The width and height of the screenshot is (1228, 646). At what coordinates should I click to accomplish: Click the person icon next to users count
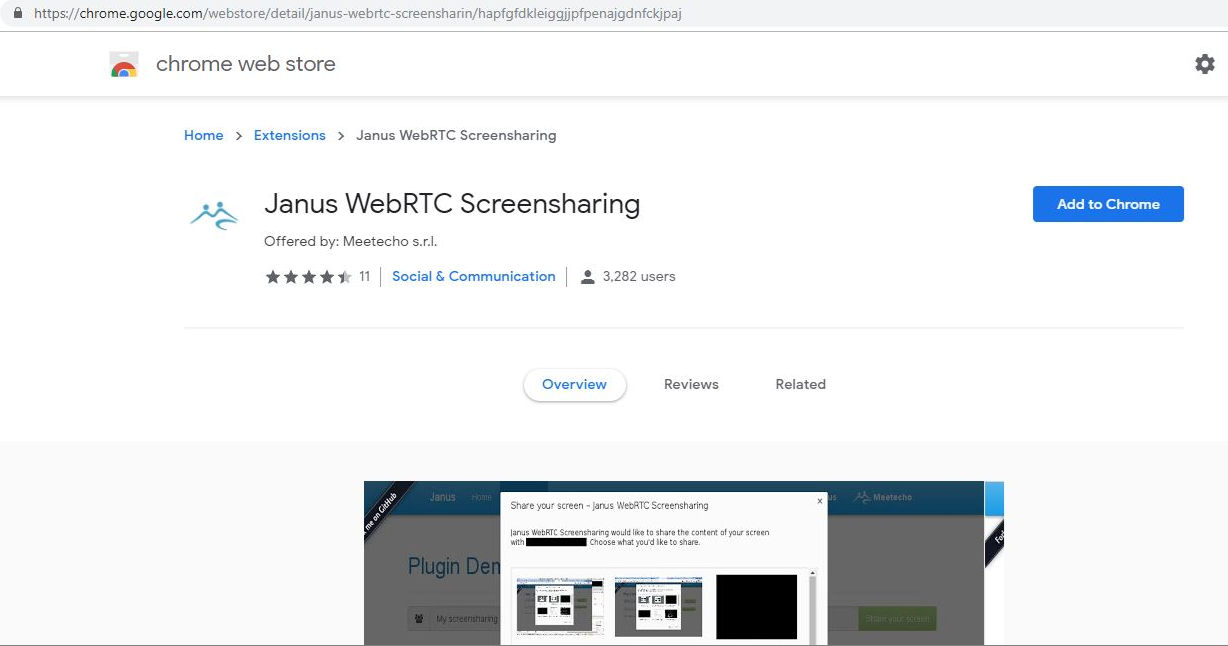(587, 276)
